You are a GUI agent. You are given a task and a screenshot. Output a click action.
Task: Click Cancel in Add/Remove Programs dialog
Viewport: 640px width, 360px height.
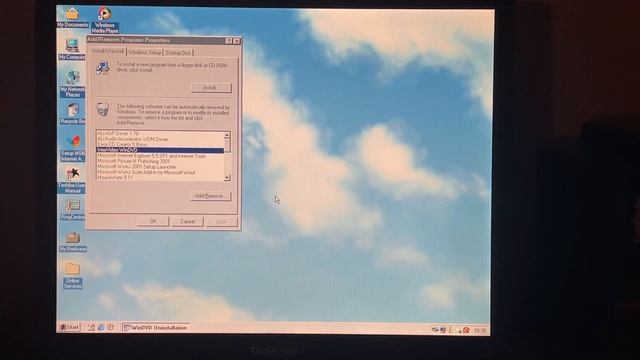(x=187, y=221)
